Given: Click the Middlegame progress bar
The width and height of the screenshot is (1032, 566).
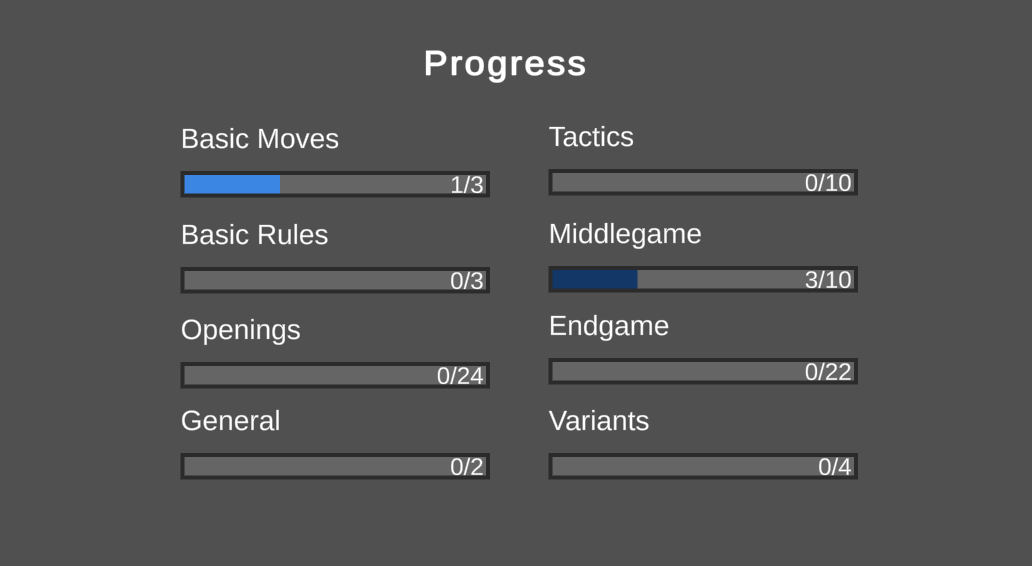Looking at the screenshot, I should [703, 279].
